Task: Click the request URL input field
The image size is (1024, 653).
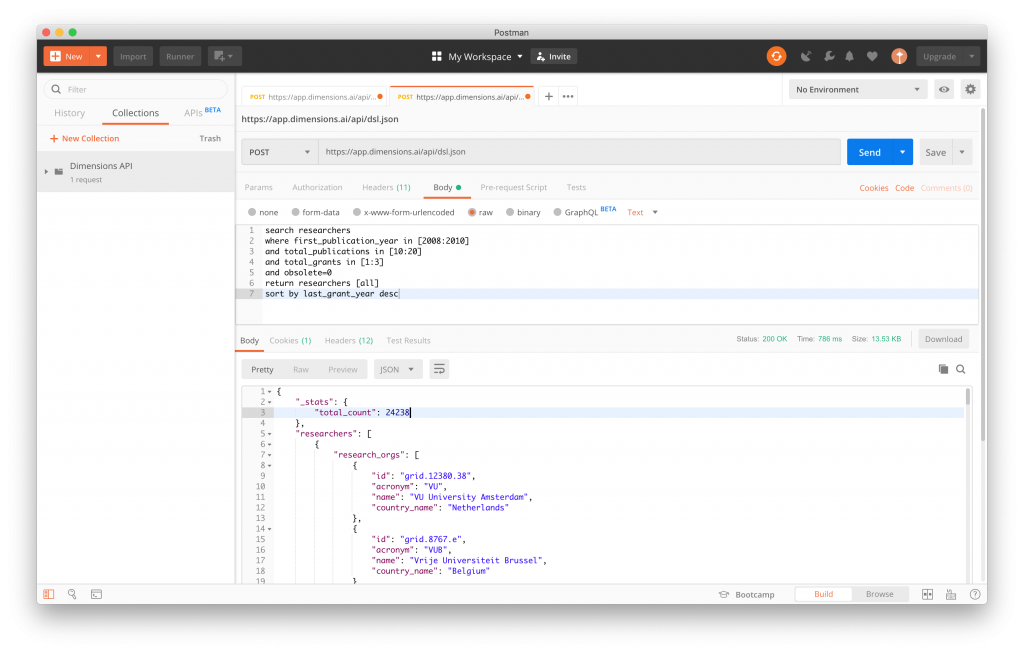Action: coord(579,152)
